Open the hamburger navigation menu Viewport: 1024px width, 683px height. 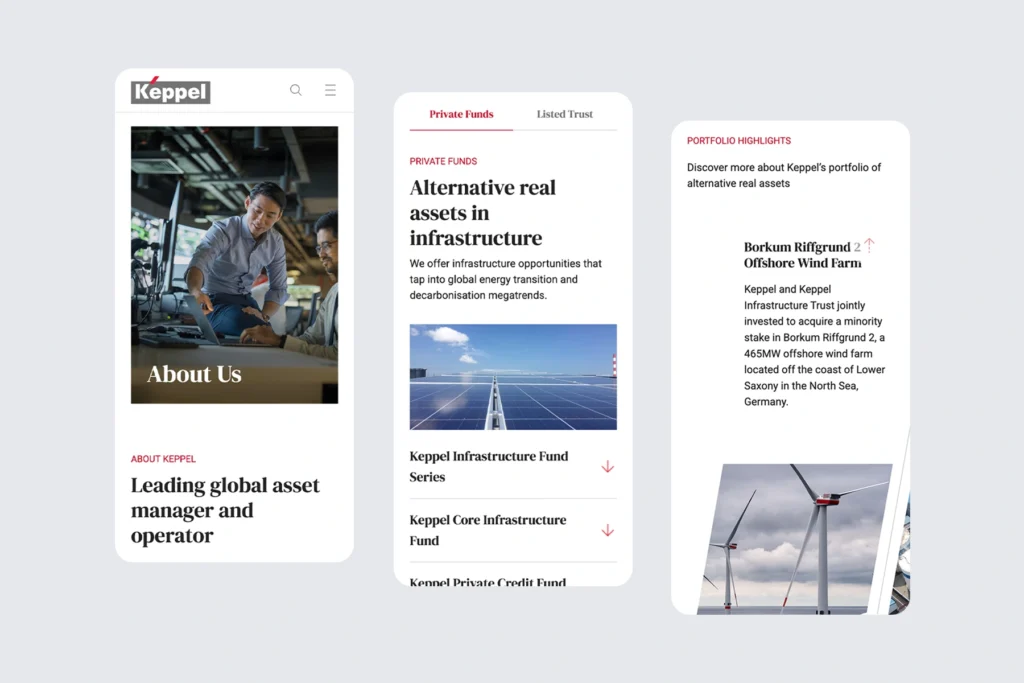(x=330, y=90)
